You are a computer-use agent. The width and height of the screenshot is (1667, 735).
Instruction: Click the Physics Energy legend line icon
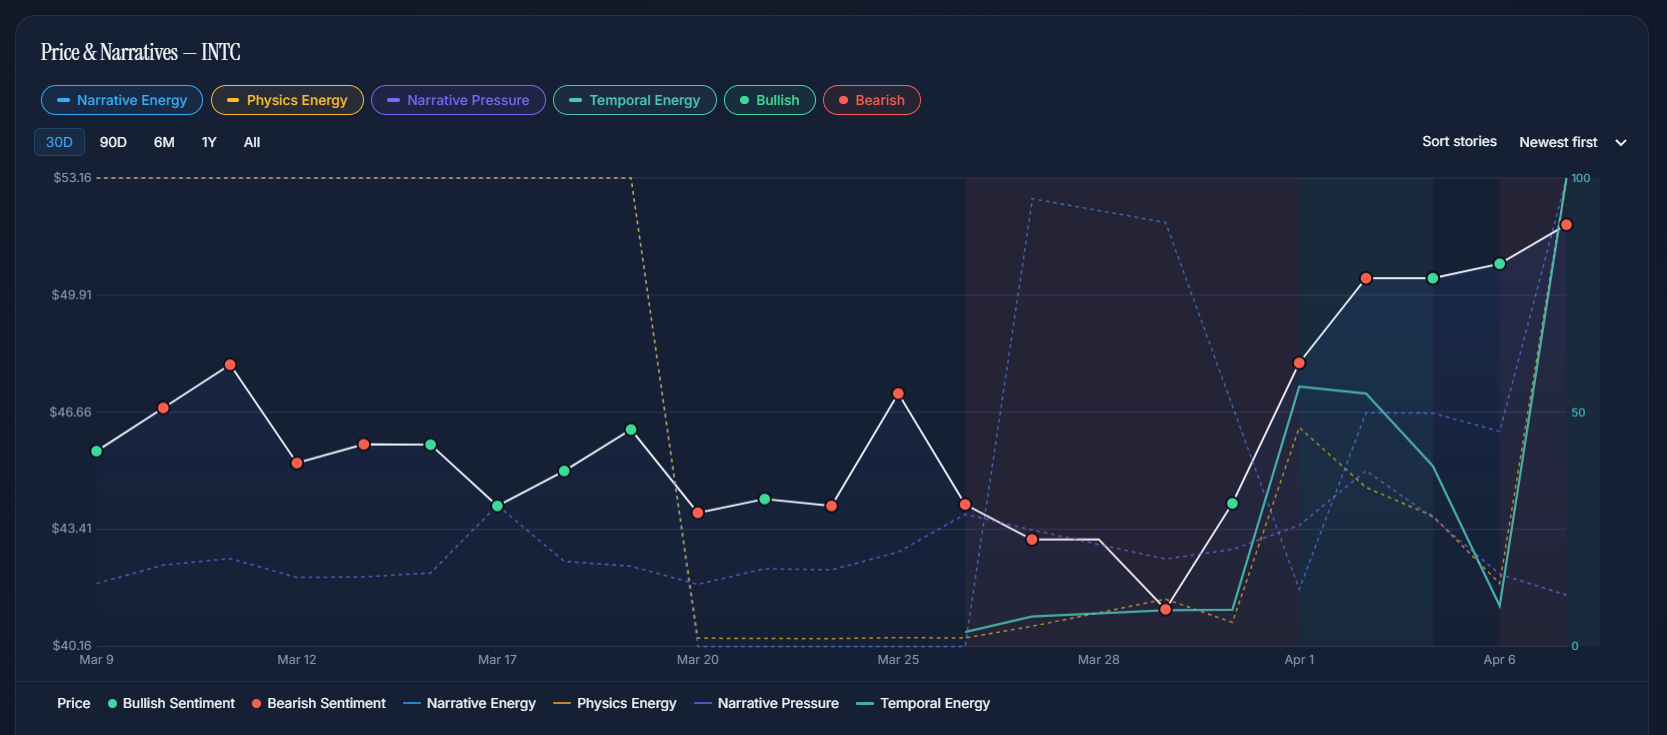[562, 704]
